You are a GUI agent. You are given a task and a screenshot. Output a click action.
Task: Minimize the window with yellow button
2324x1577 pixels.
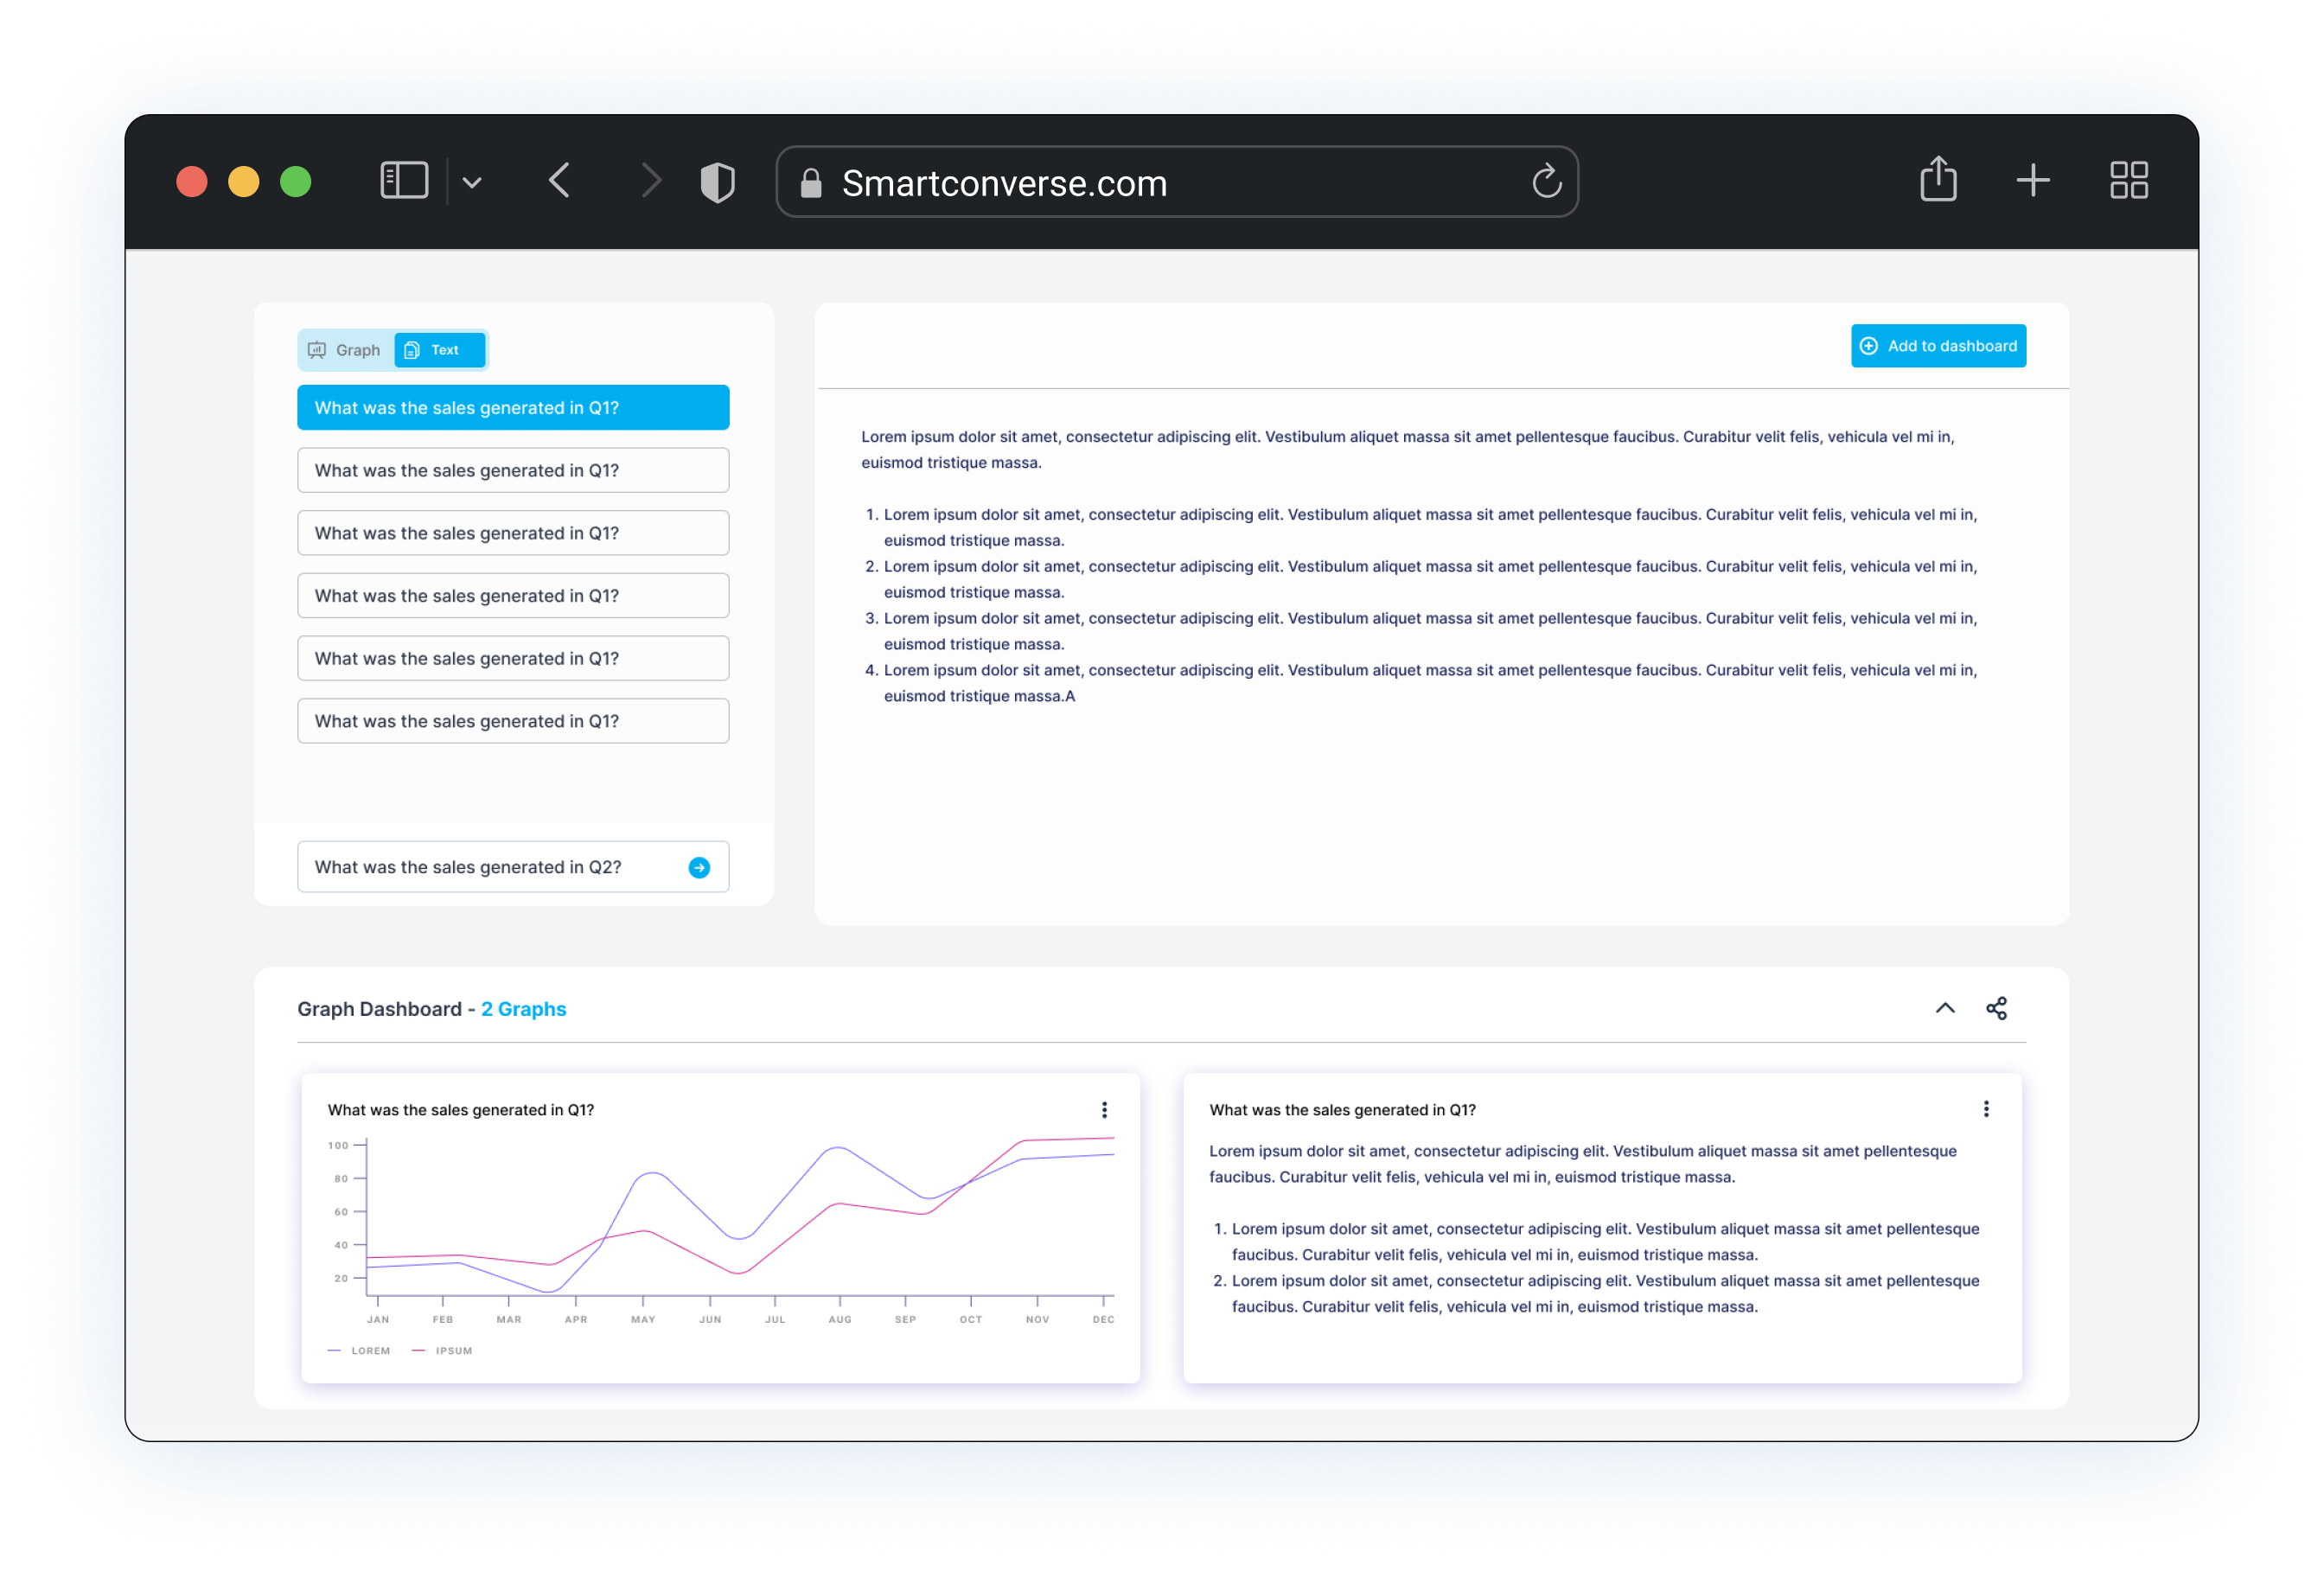click(244, 182)
